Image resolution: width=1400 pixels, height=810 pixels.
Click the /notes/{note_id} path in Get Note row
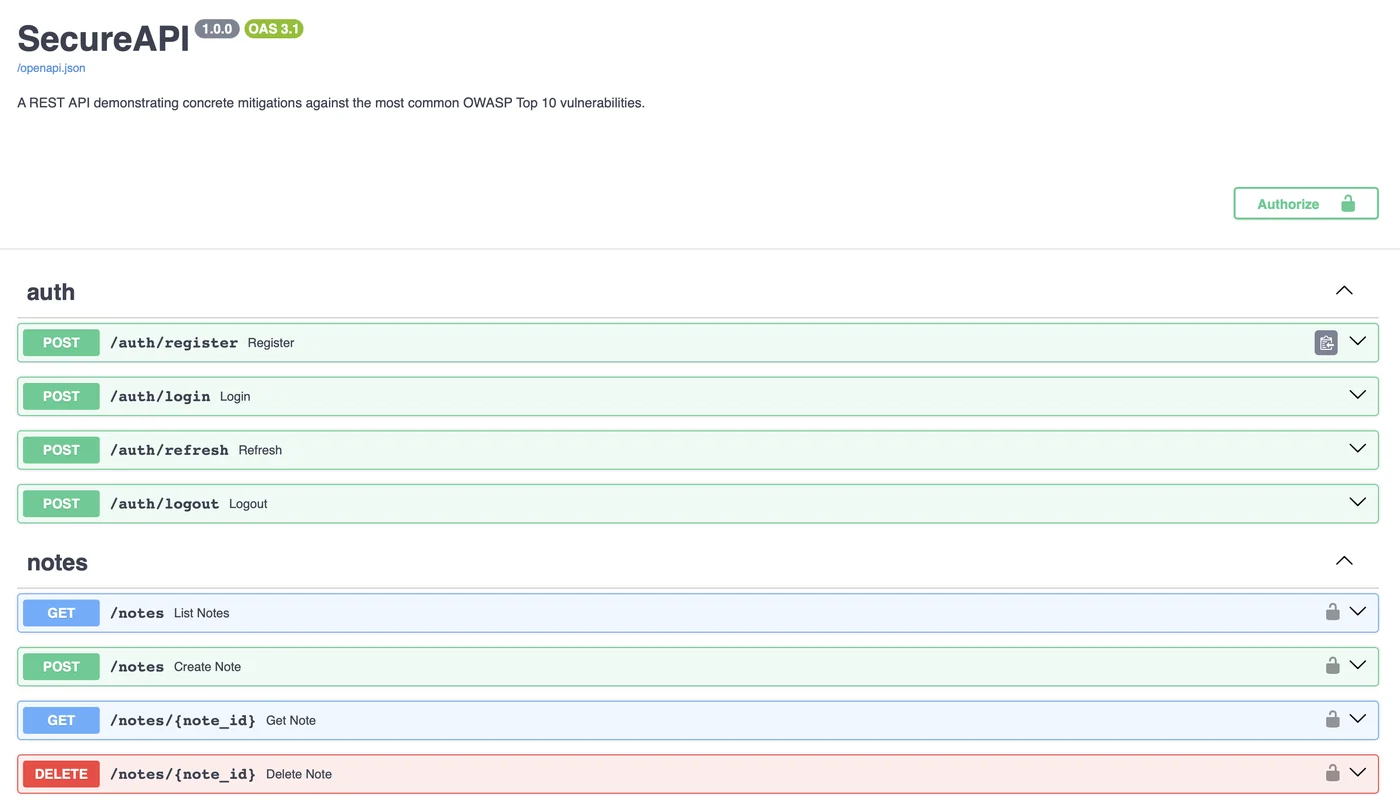pos(183,720)
